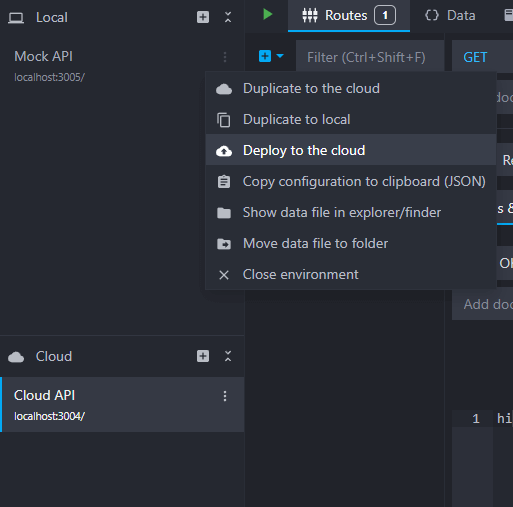Click the Cloud section header label
The image size is (513, 507).
(54, 356)
